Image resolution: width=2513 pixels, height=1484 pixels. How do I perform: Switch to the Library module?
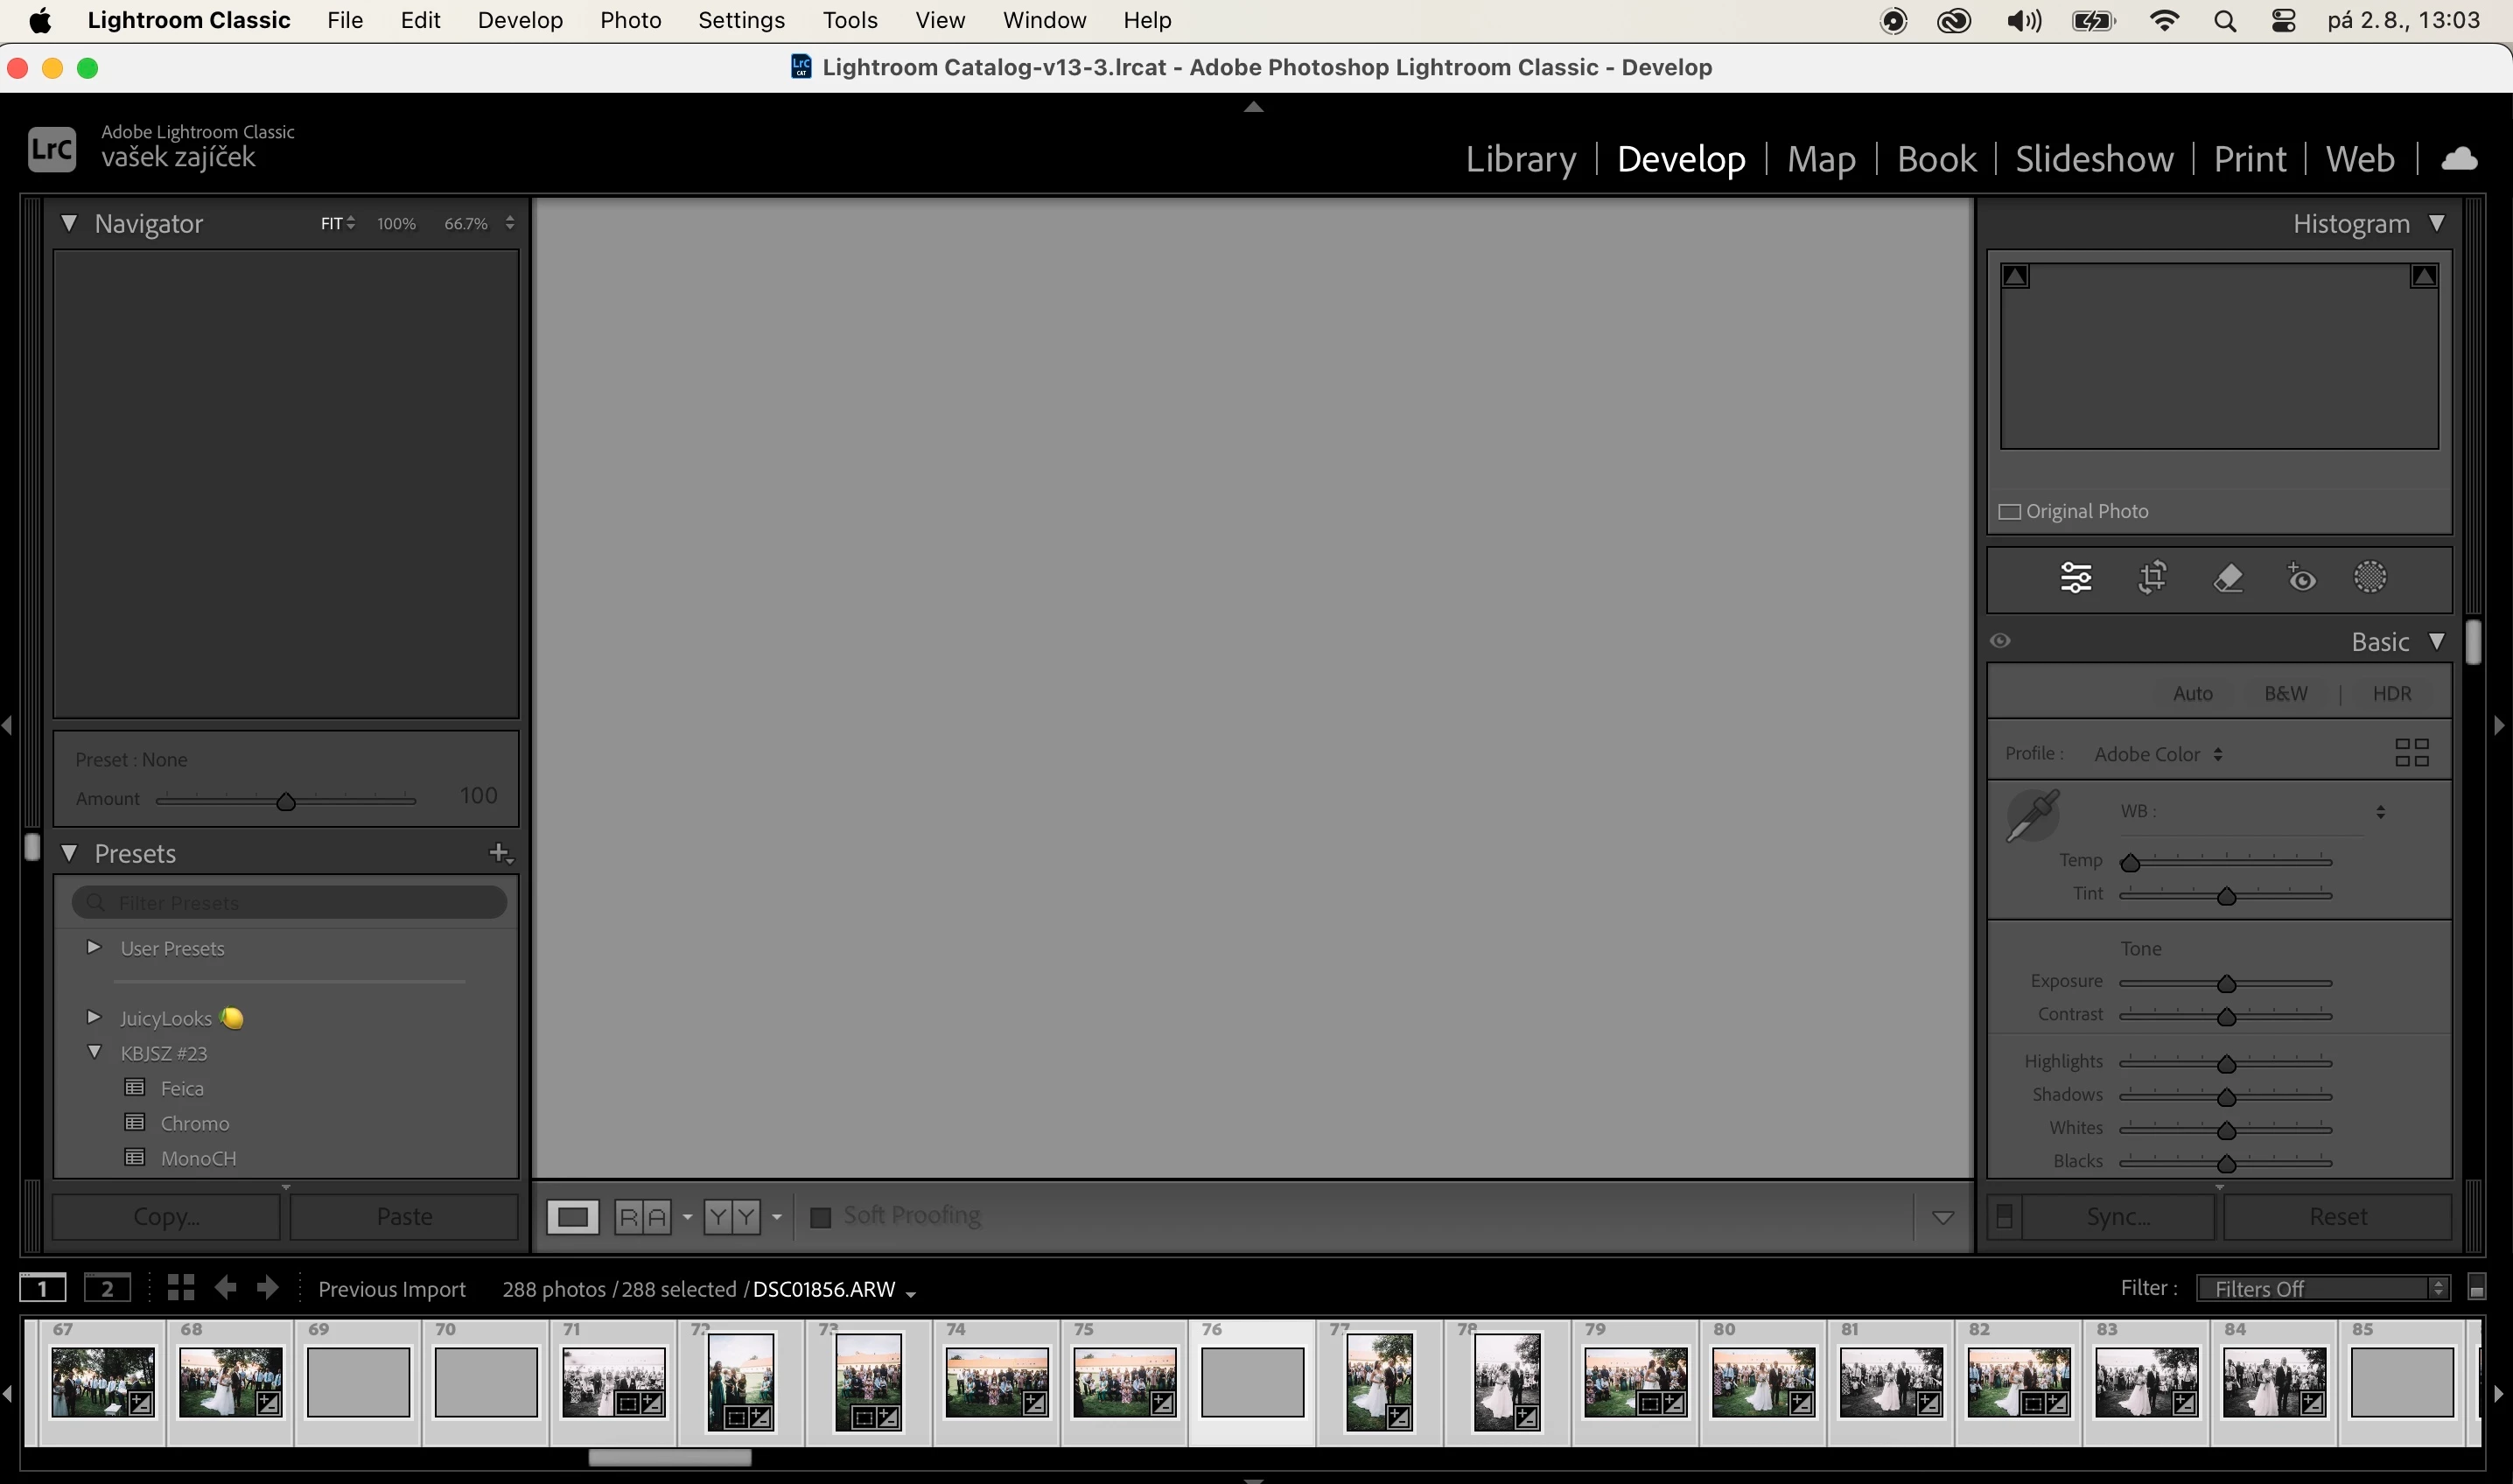pos(1520,159)
